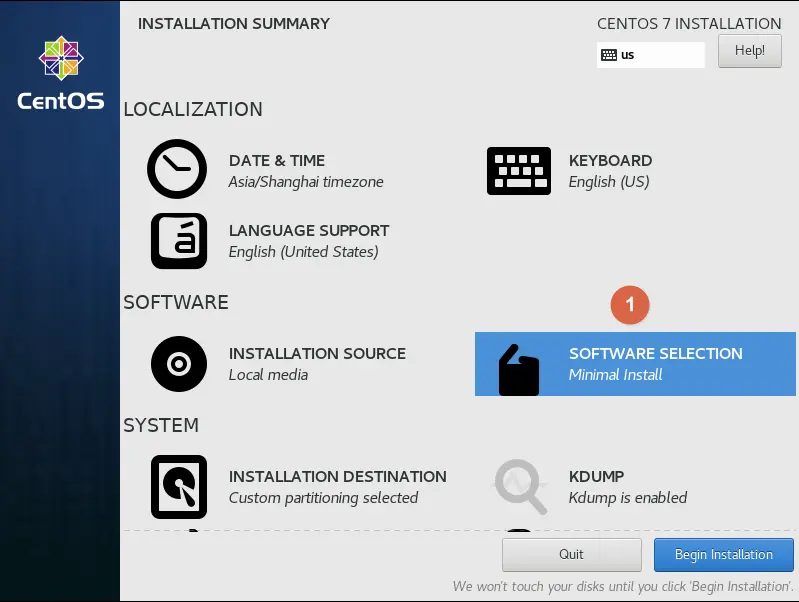The height and width of the screenshot is (602, 799).
Task: Open the KEYBOARD settings label
Action: pyautogui.click(x=610, y=161)
